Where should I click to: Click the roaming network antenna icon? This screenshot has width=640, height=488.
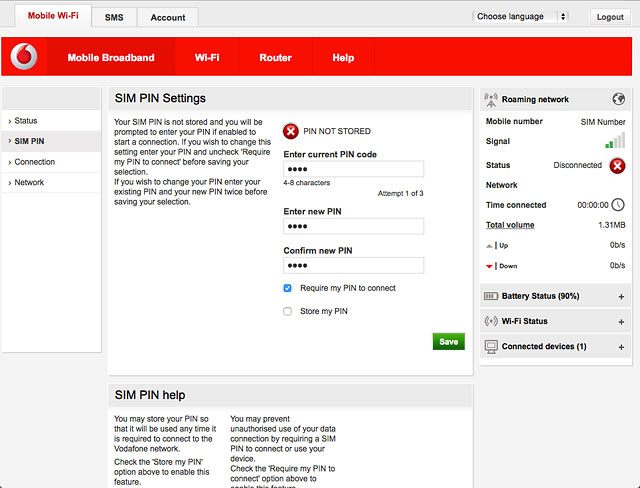point(490,100)
